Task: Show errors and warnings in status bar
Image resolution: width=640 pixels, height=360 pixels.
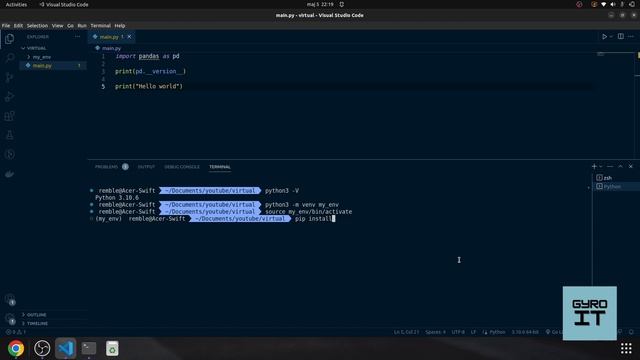Action: 16,332
